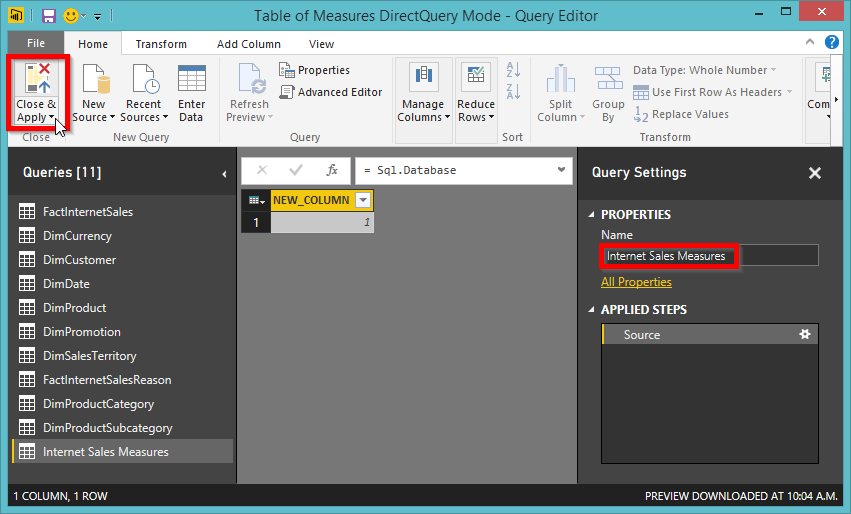Expand the formula bar with the chevron
The image size is (851, 514).
click(561, 170)
